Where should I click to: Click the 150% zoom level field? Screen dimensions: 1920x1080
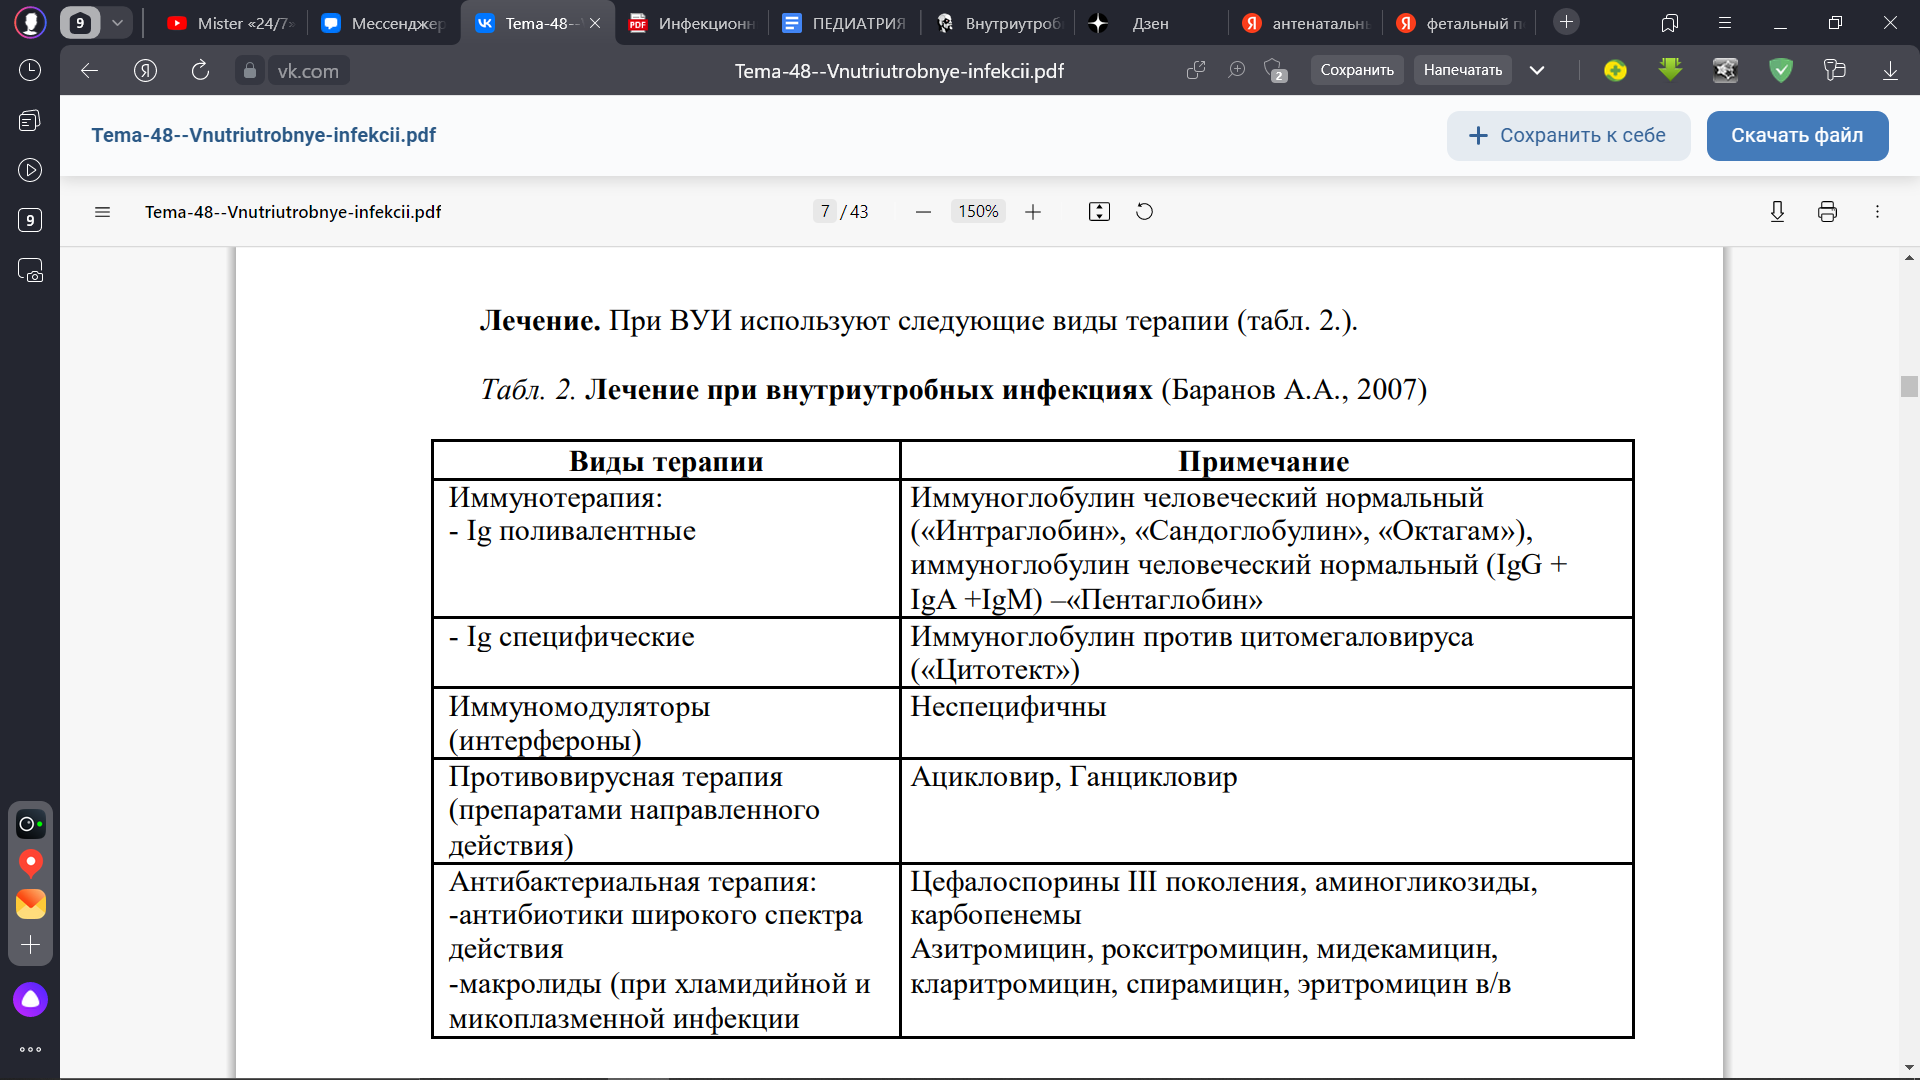tap(978, 212)
